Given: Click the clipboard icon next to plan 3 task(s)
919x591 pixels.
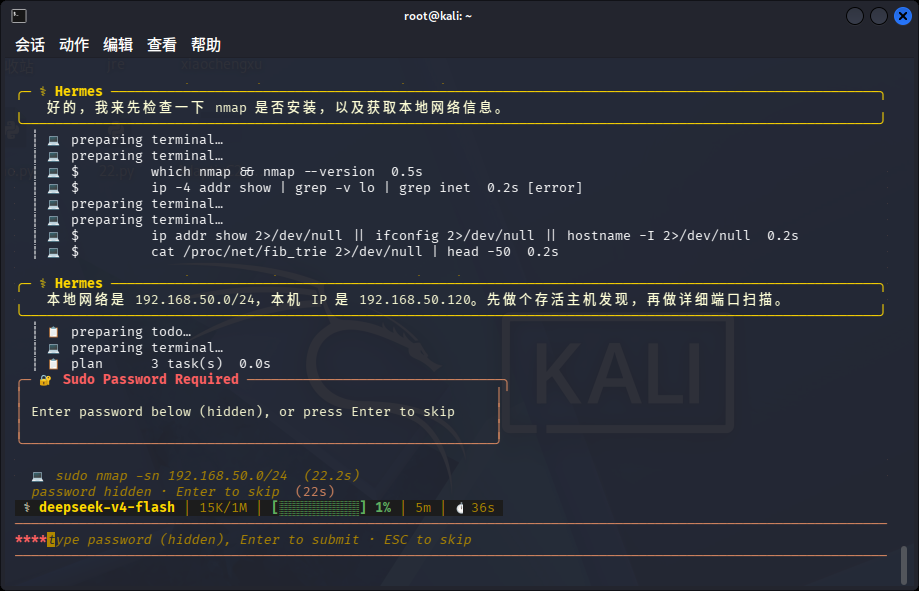Looking at the screenshot, I should pos(53,364).
